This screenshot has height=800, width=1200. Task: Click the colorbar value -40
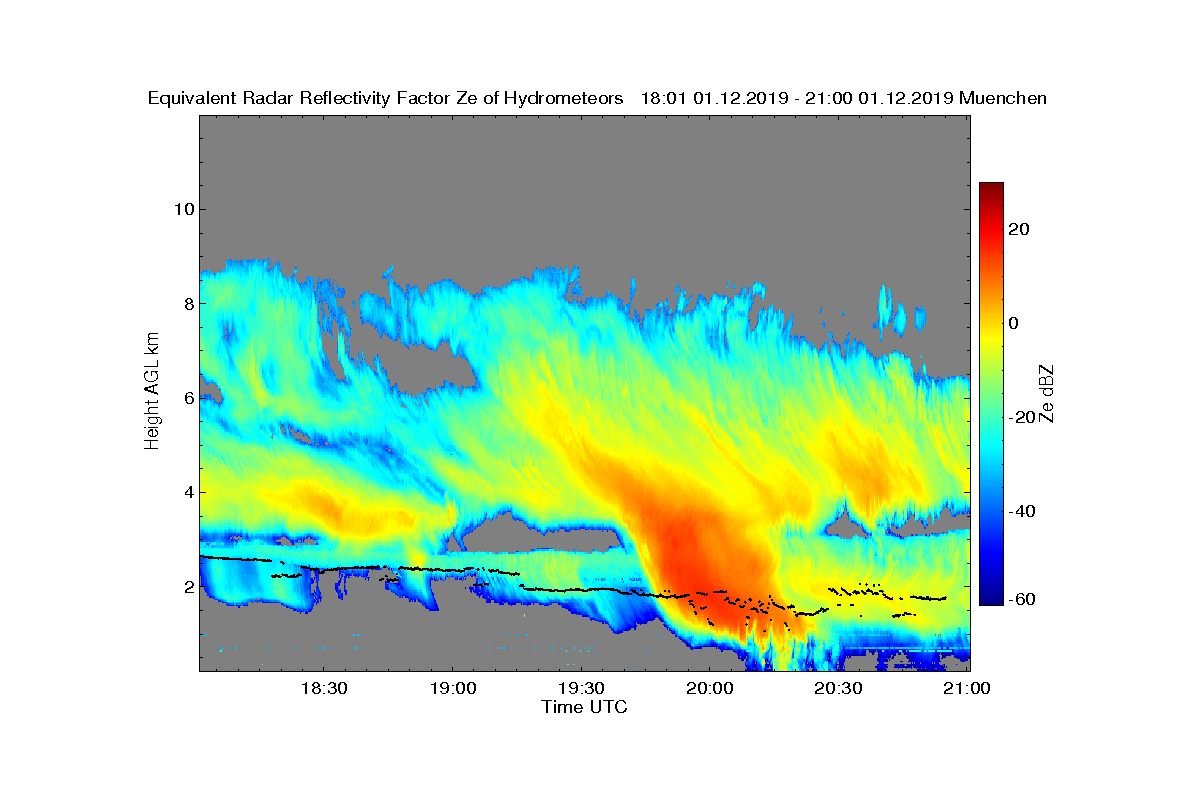click(1020, 511)
